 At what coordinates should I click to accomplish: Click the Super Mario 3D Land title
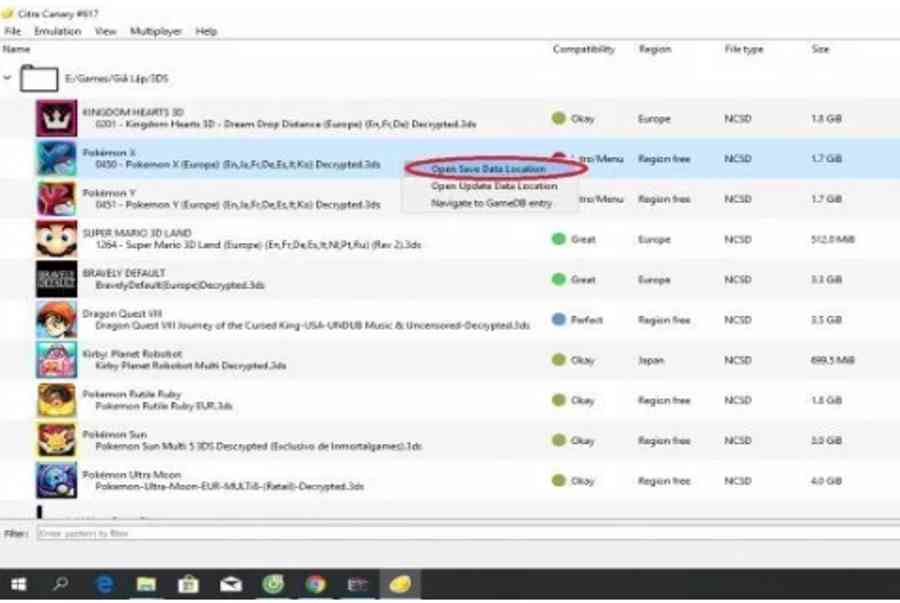[x=137, y=233]
